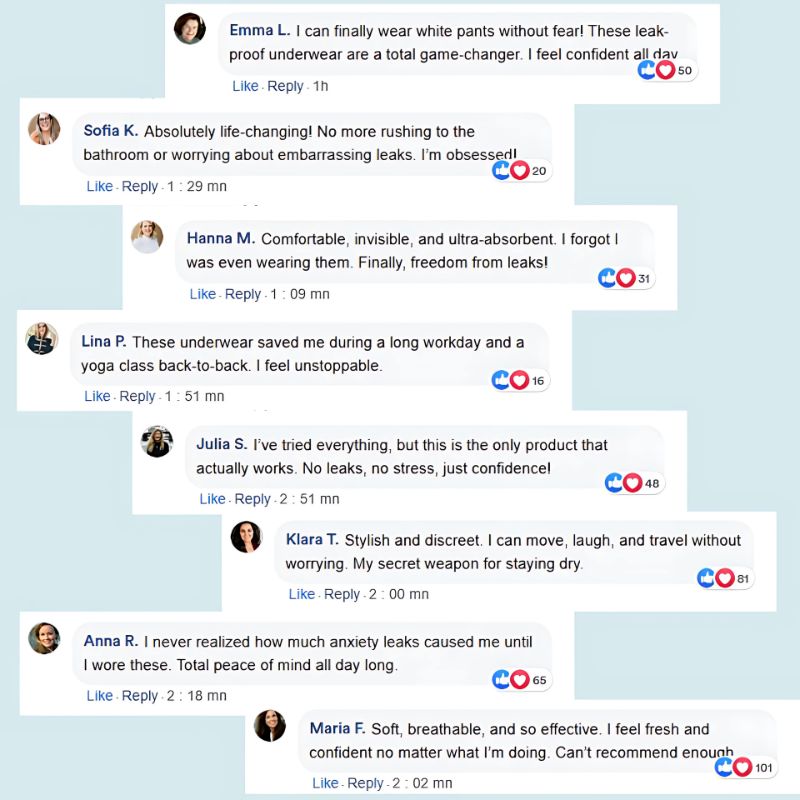Open Julia S.'s profile avatar
The image size is (800, 800).
(157, 442)
